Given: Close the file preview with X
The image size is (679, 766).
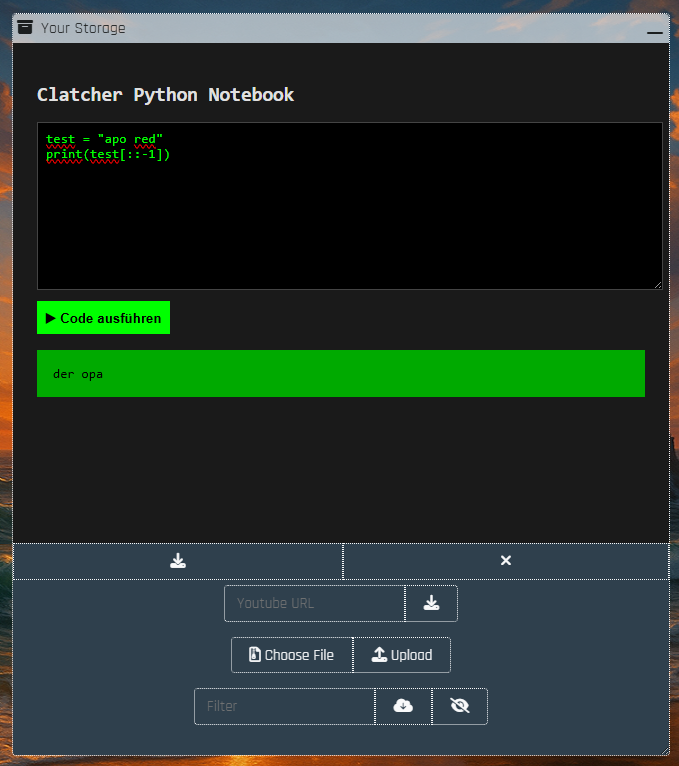Looking at the screenshot, I should point(506,561).
